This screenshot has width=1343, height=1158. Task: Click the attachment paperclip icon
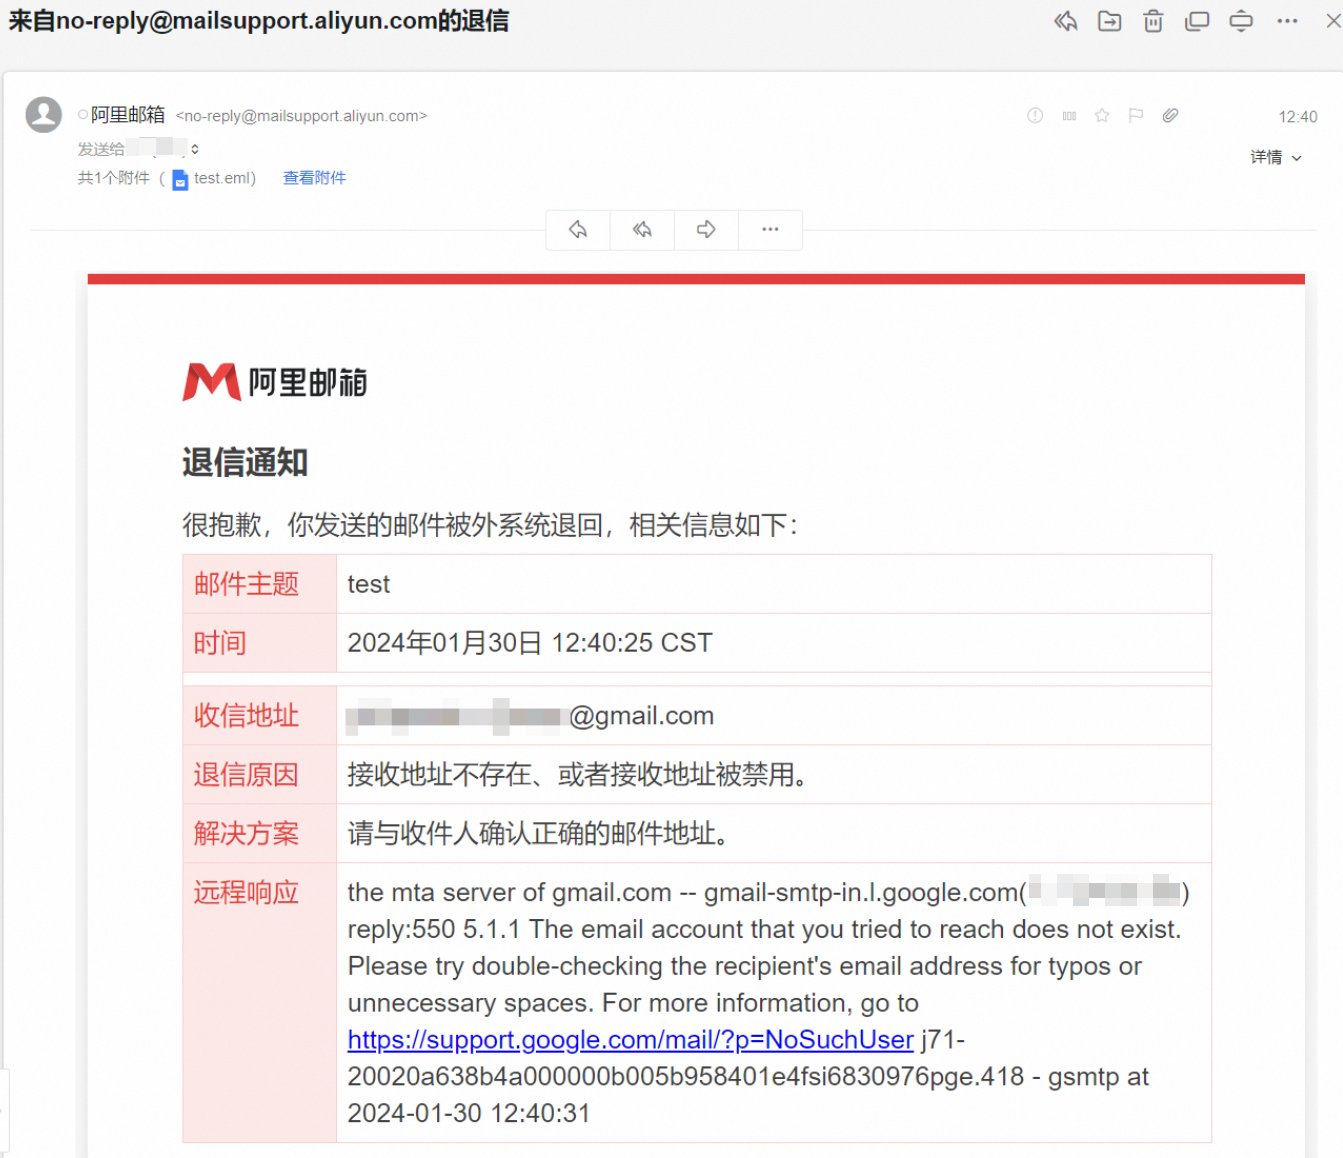(x=1170, y=116)
